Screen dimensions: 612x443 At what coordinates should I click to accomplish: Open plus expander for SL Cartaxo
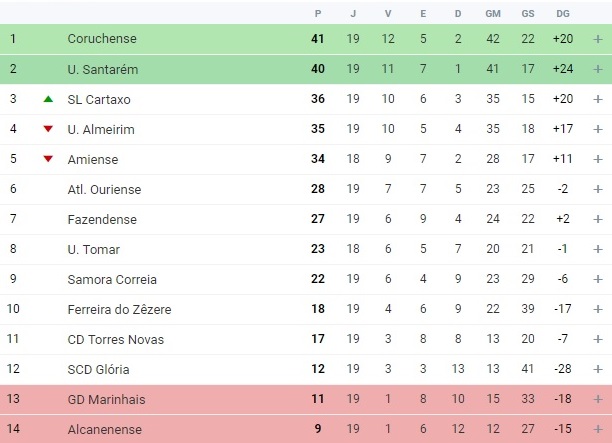pos(598,99)
